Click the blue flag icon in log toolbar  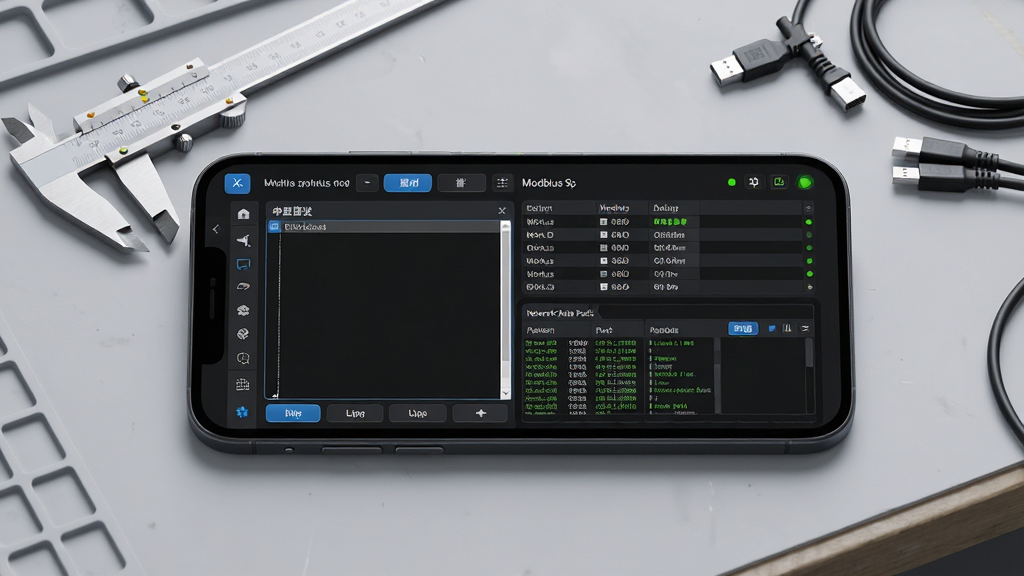coord(772,328)
